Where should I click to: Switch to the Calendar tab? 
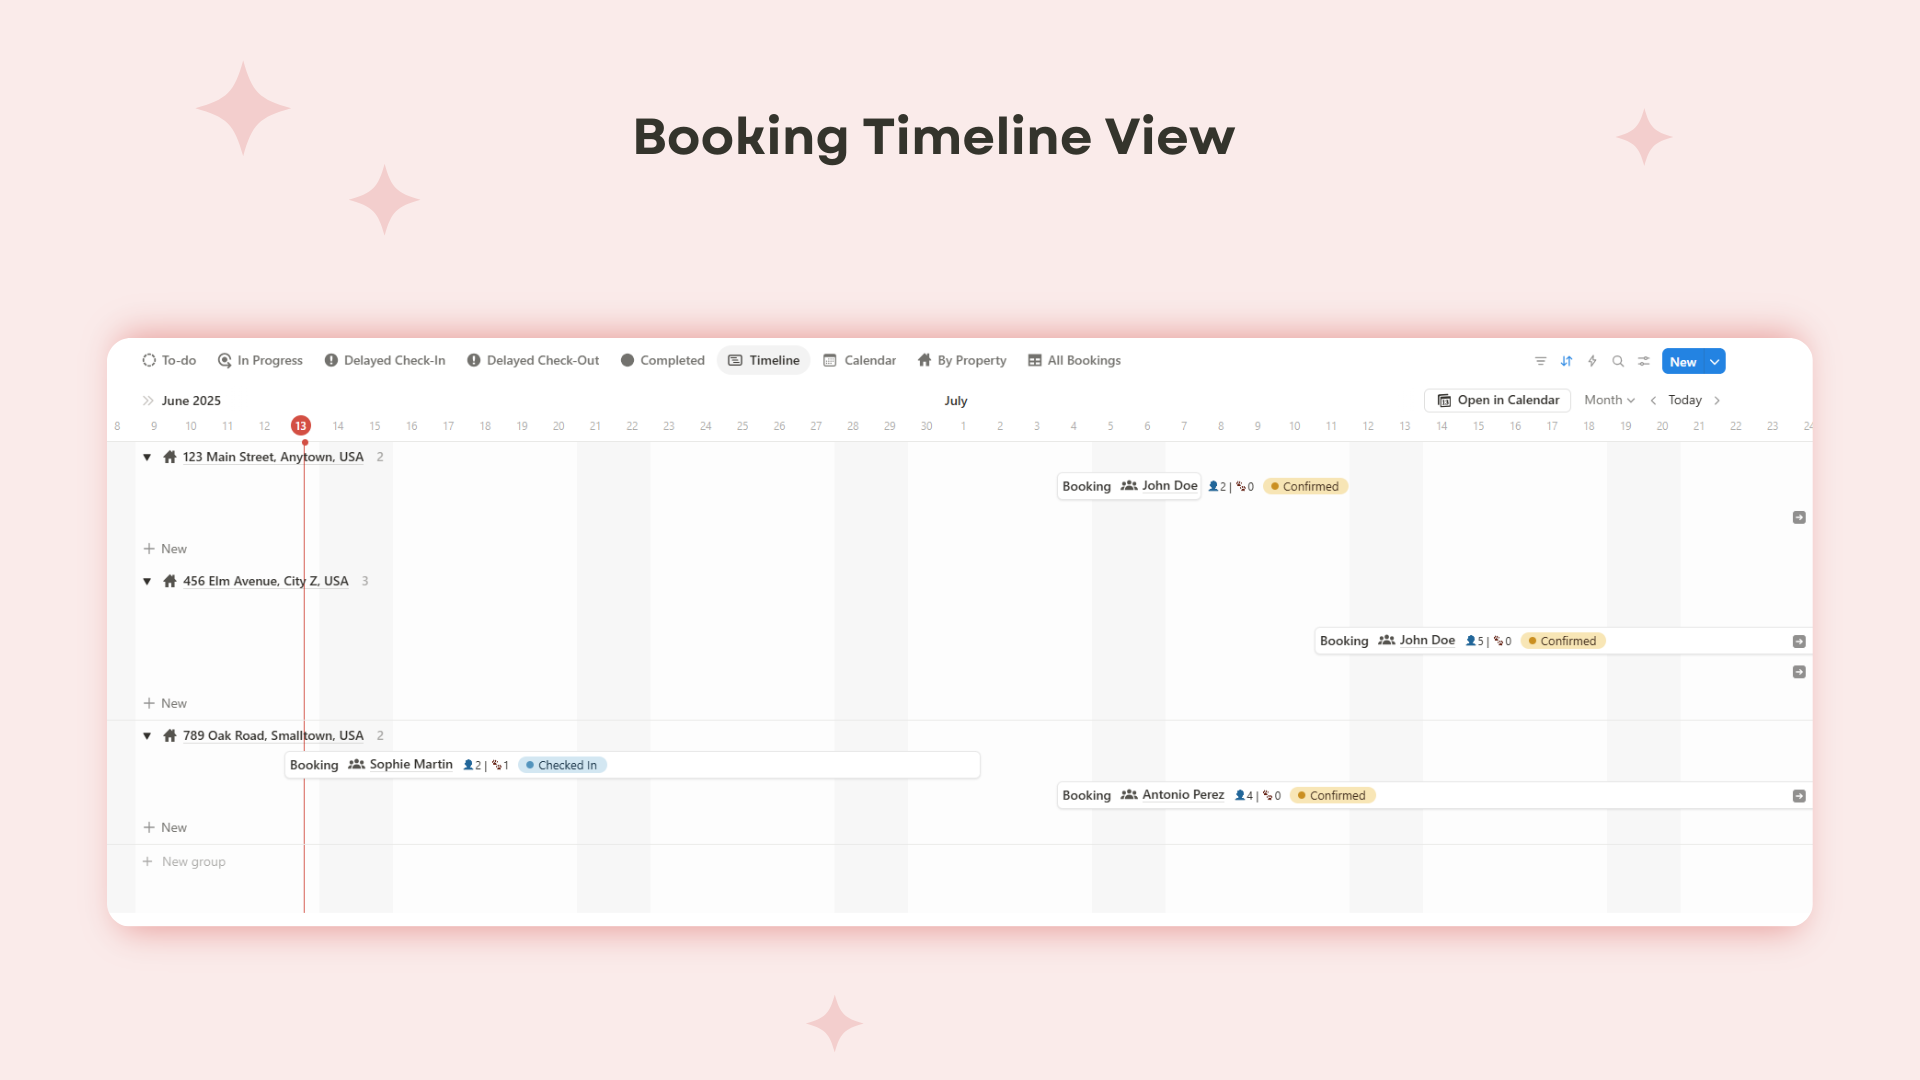pos(860,360)
